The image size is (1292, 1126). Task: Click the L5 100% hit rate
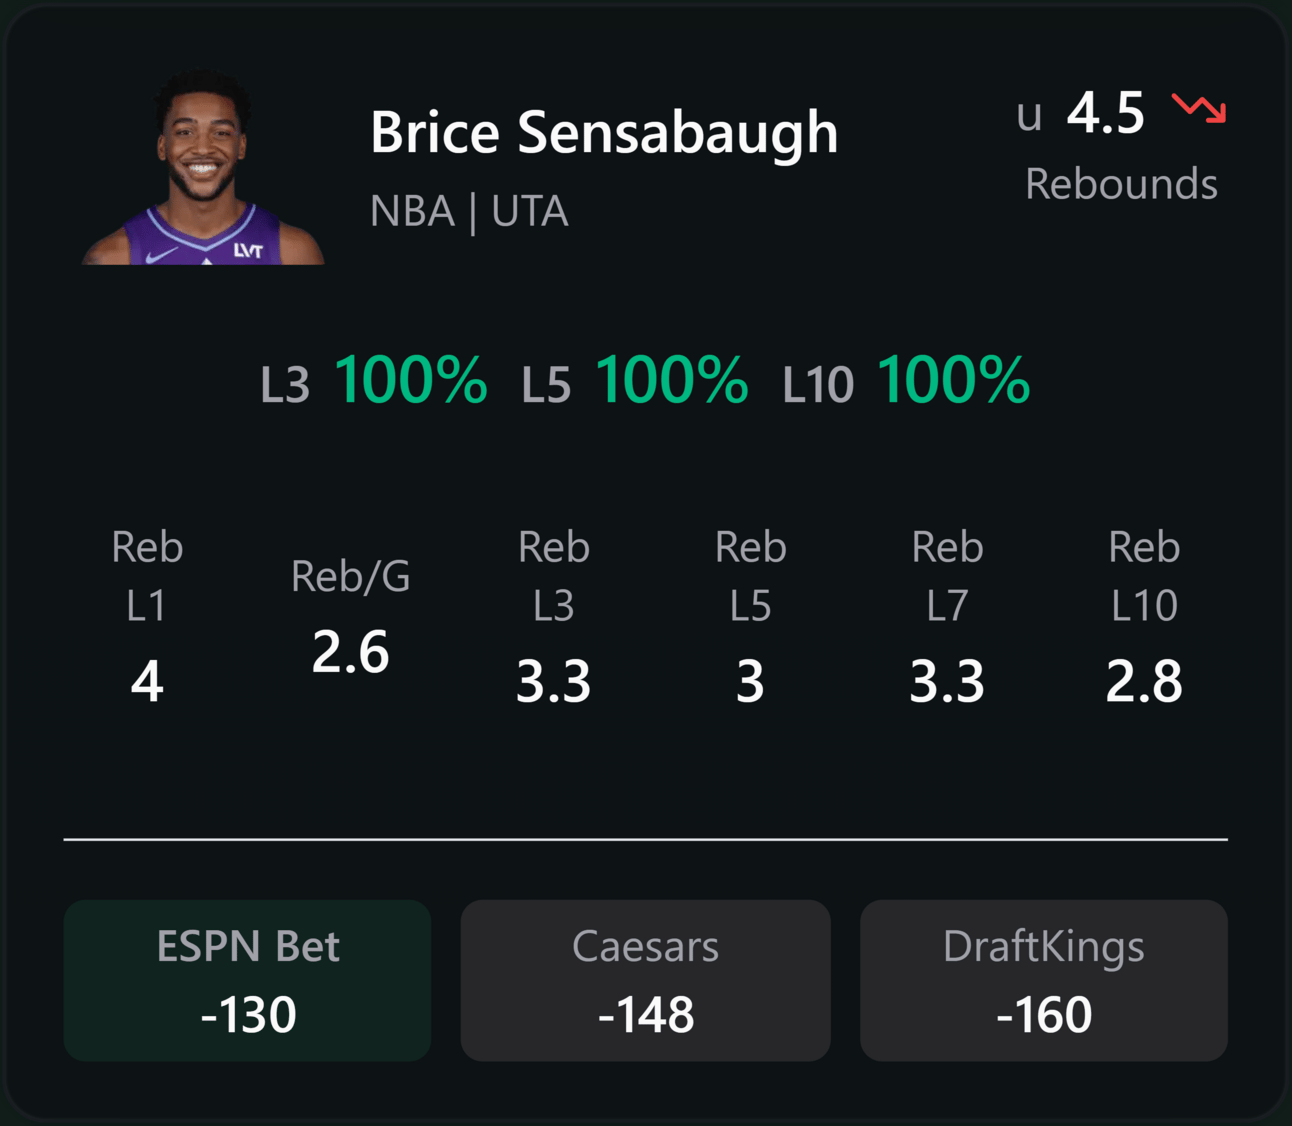pos(634,381)
